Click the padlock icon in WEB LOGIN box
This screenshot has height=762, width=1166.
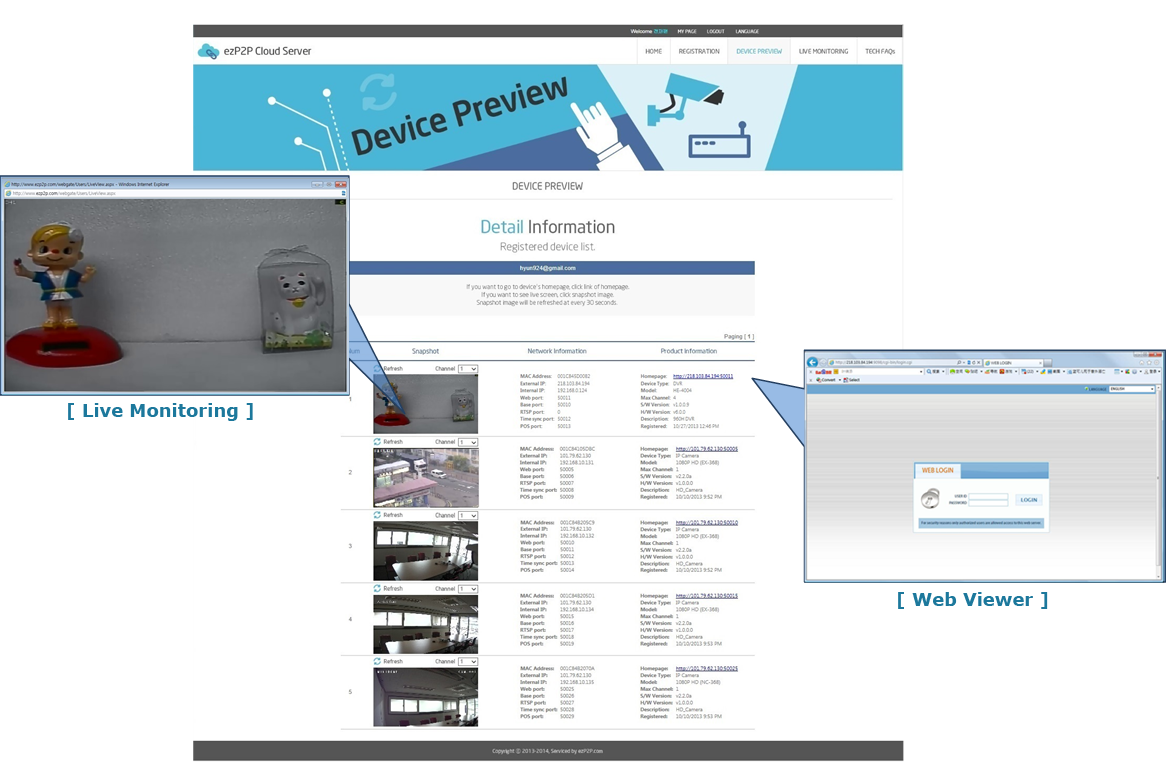coord(930,499)
